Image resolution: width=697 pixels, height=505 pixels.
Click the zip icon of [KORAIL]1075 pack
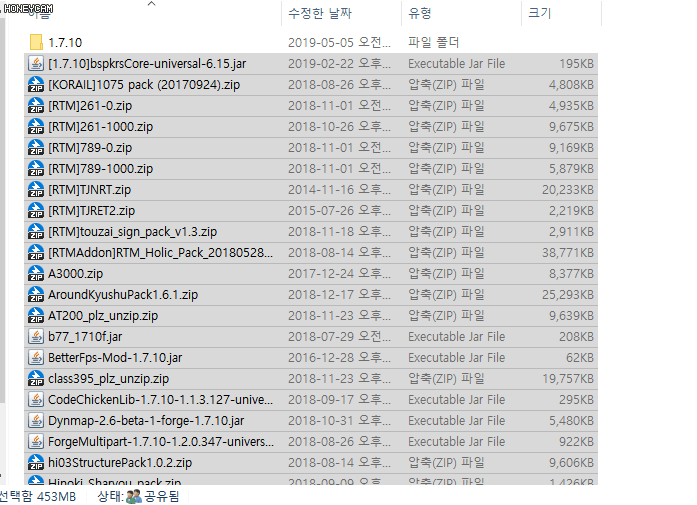click(36, 84)
